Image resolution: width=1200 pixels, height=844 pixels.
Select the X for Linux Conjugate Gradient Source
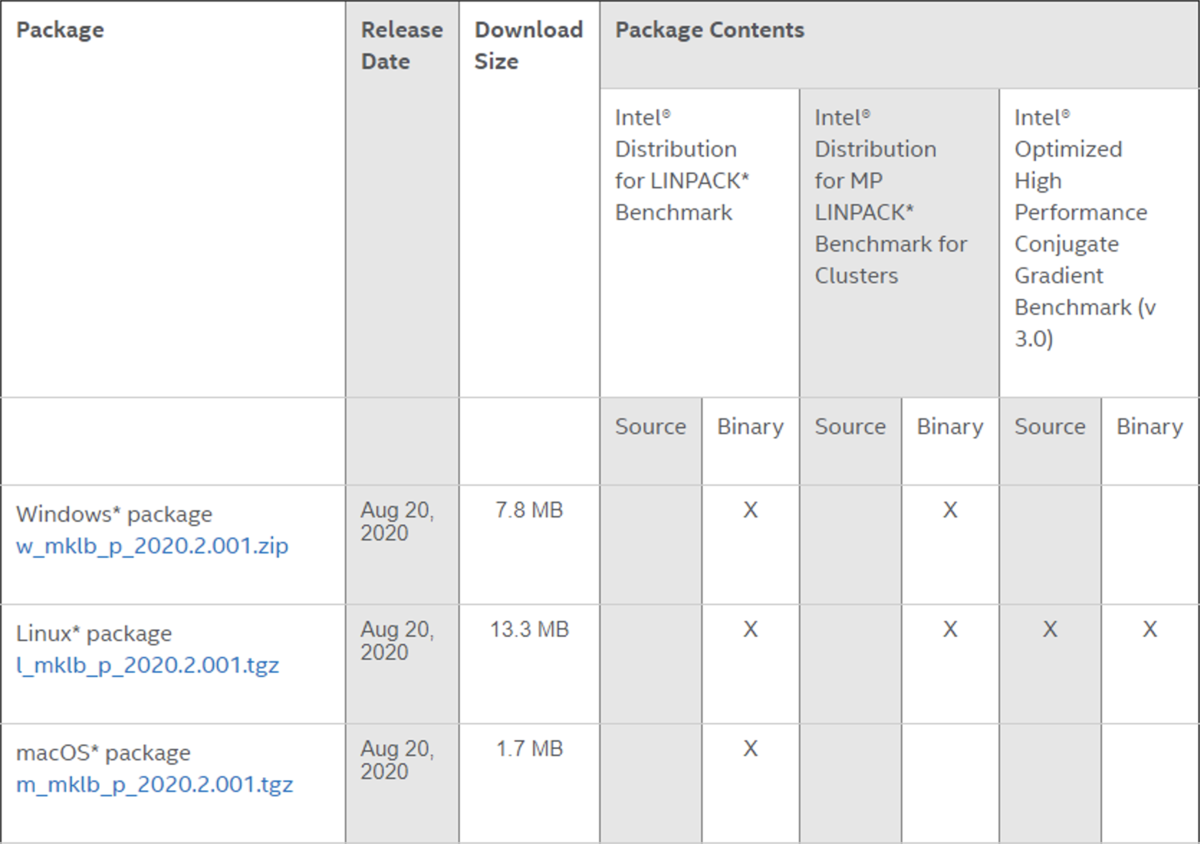(x=1050, y=629)
